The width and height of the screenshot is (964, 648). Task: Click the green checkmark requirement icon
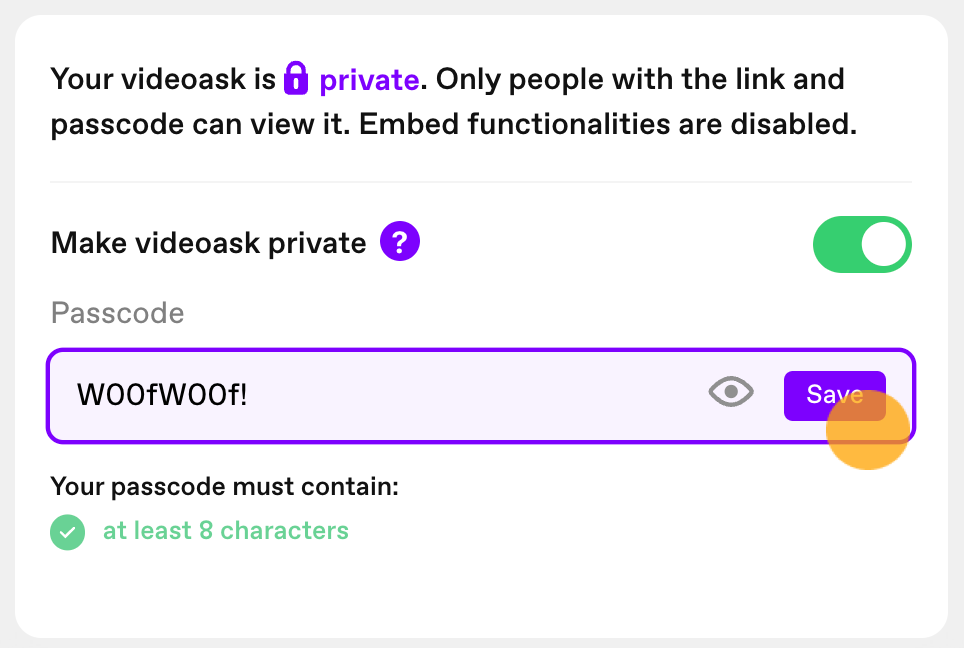click(68, 532)
